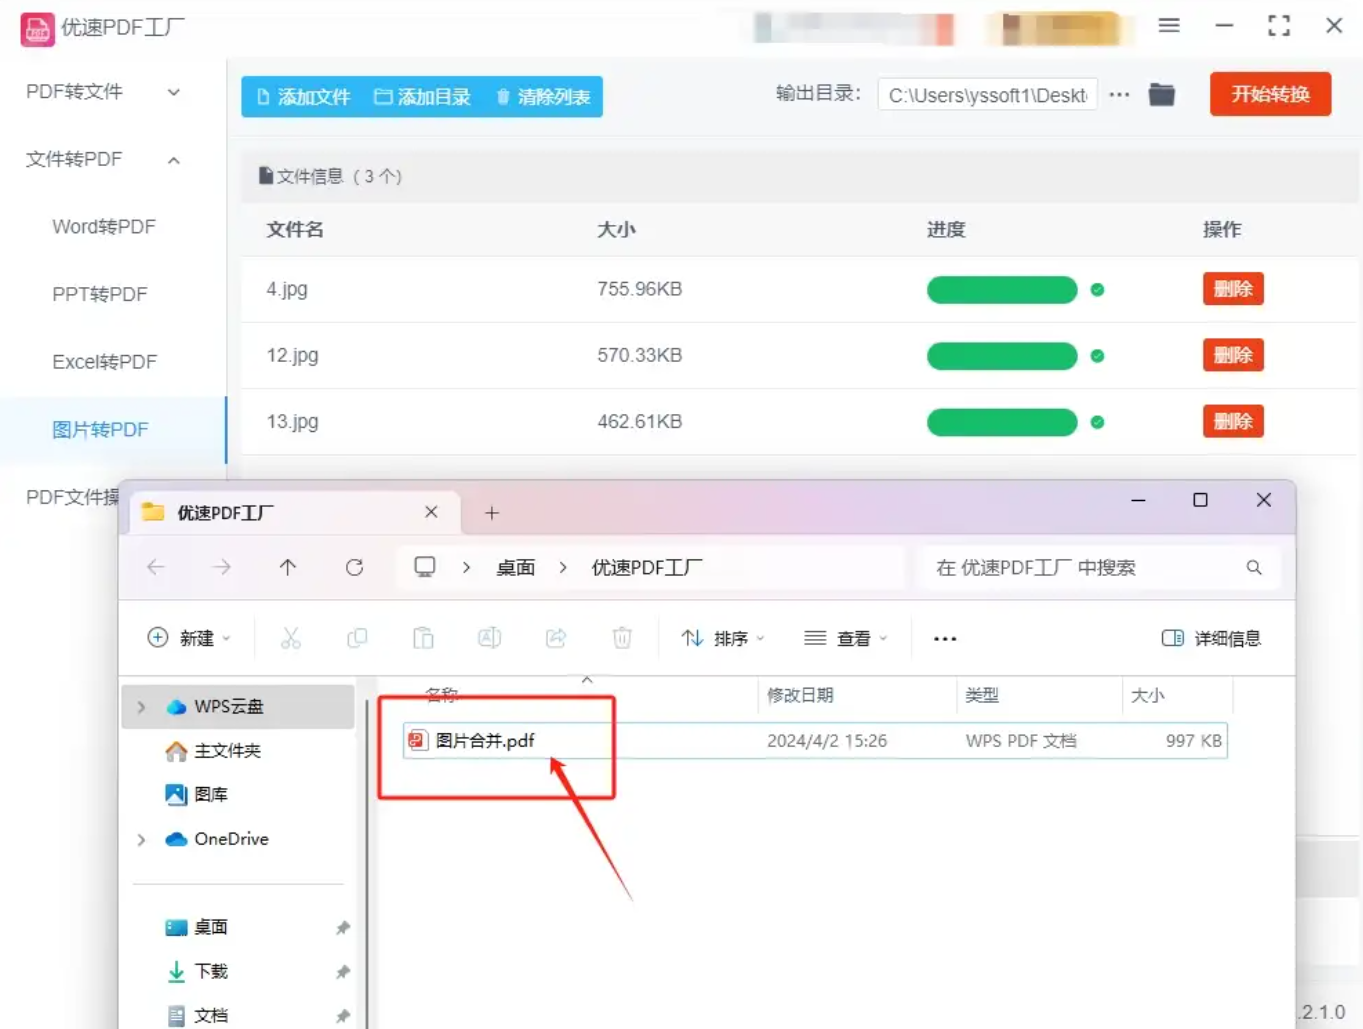Delete the 13.jpg row
This screenshot has height=1029, width=1363.
pos(1233,421)
